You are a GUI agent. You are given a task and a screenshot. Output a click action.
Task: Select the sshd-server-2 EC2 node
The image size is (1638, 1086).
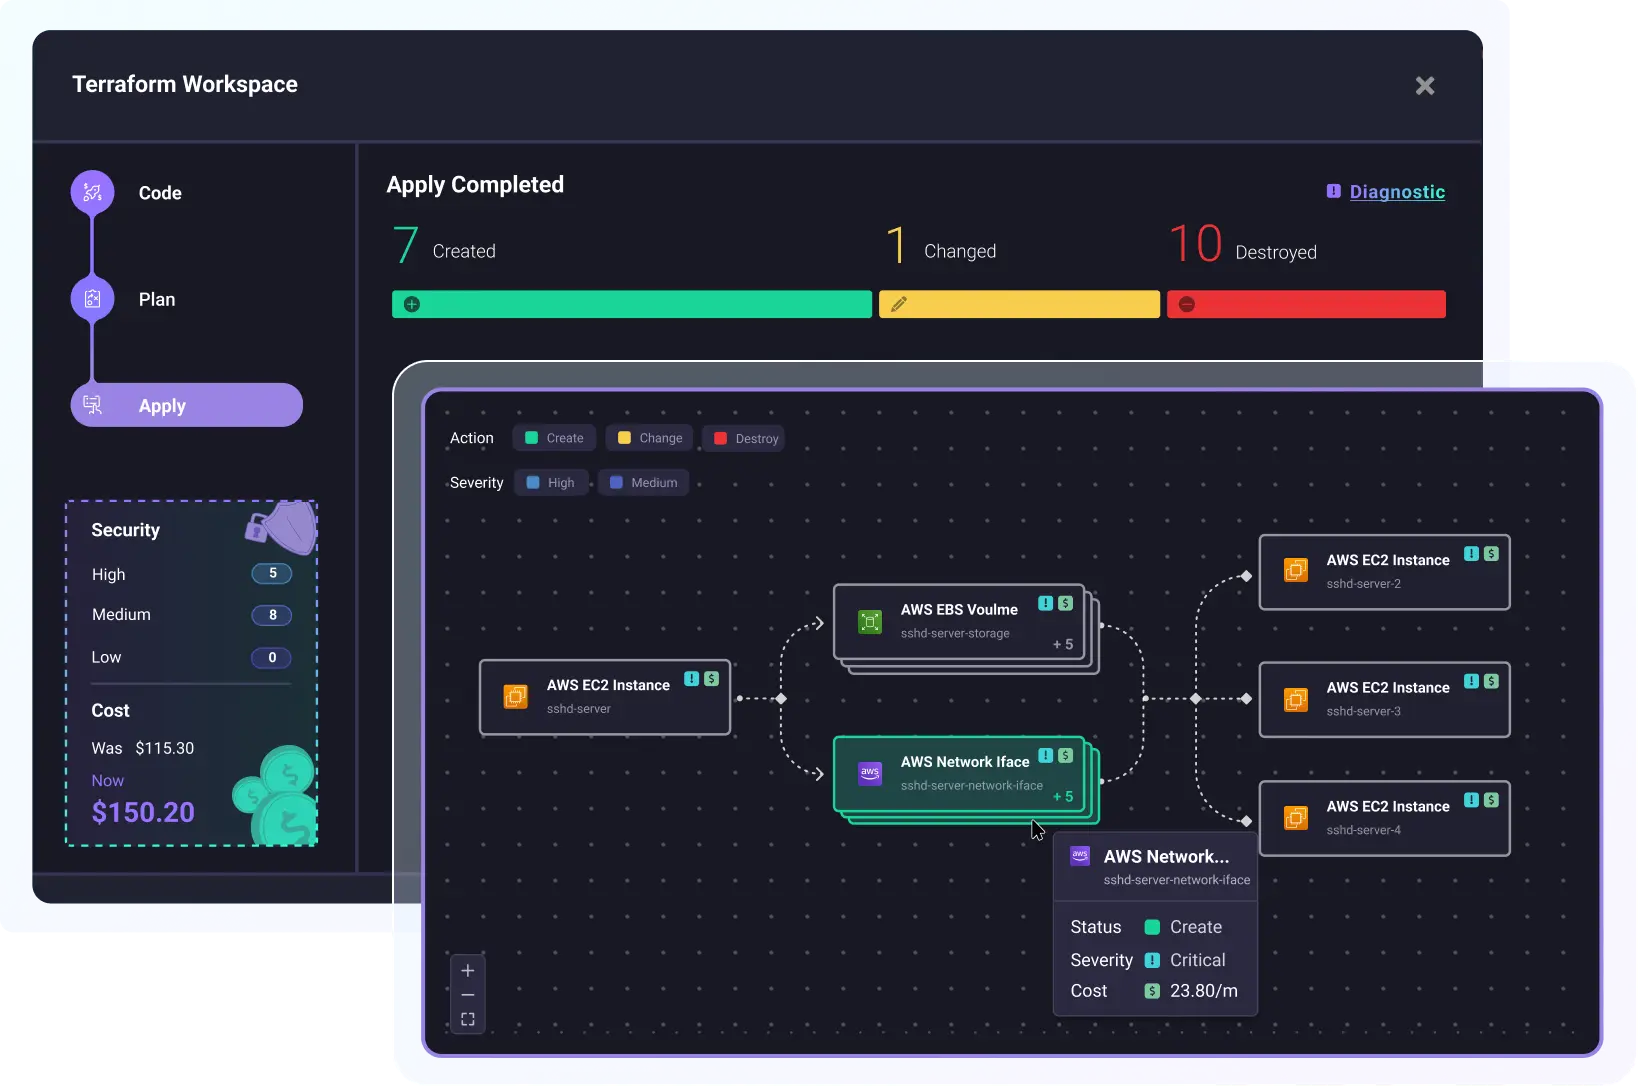coord(1384,572)
